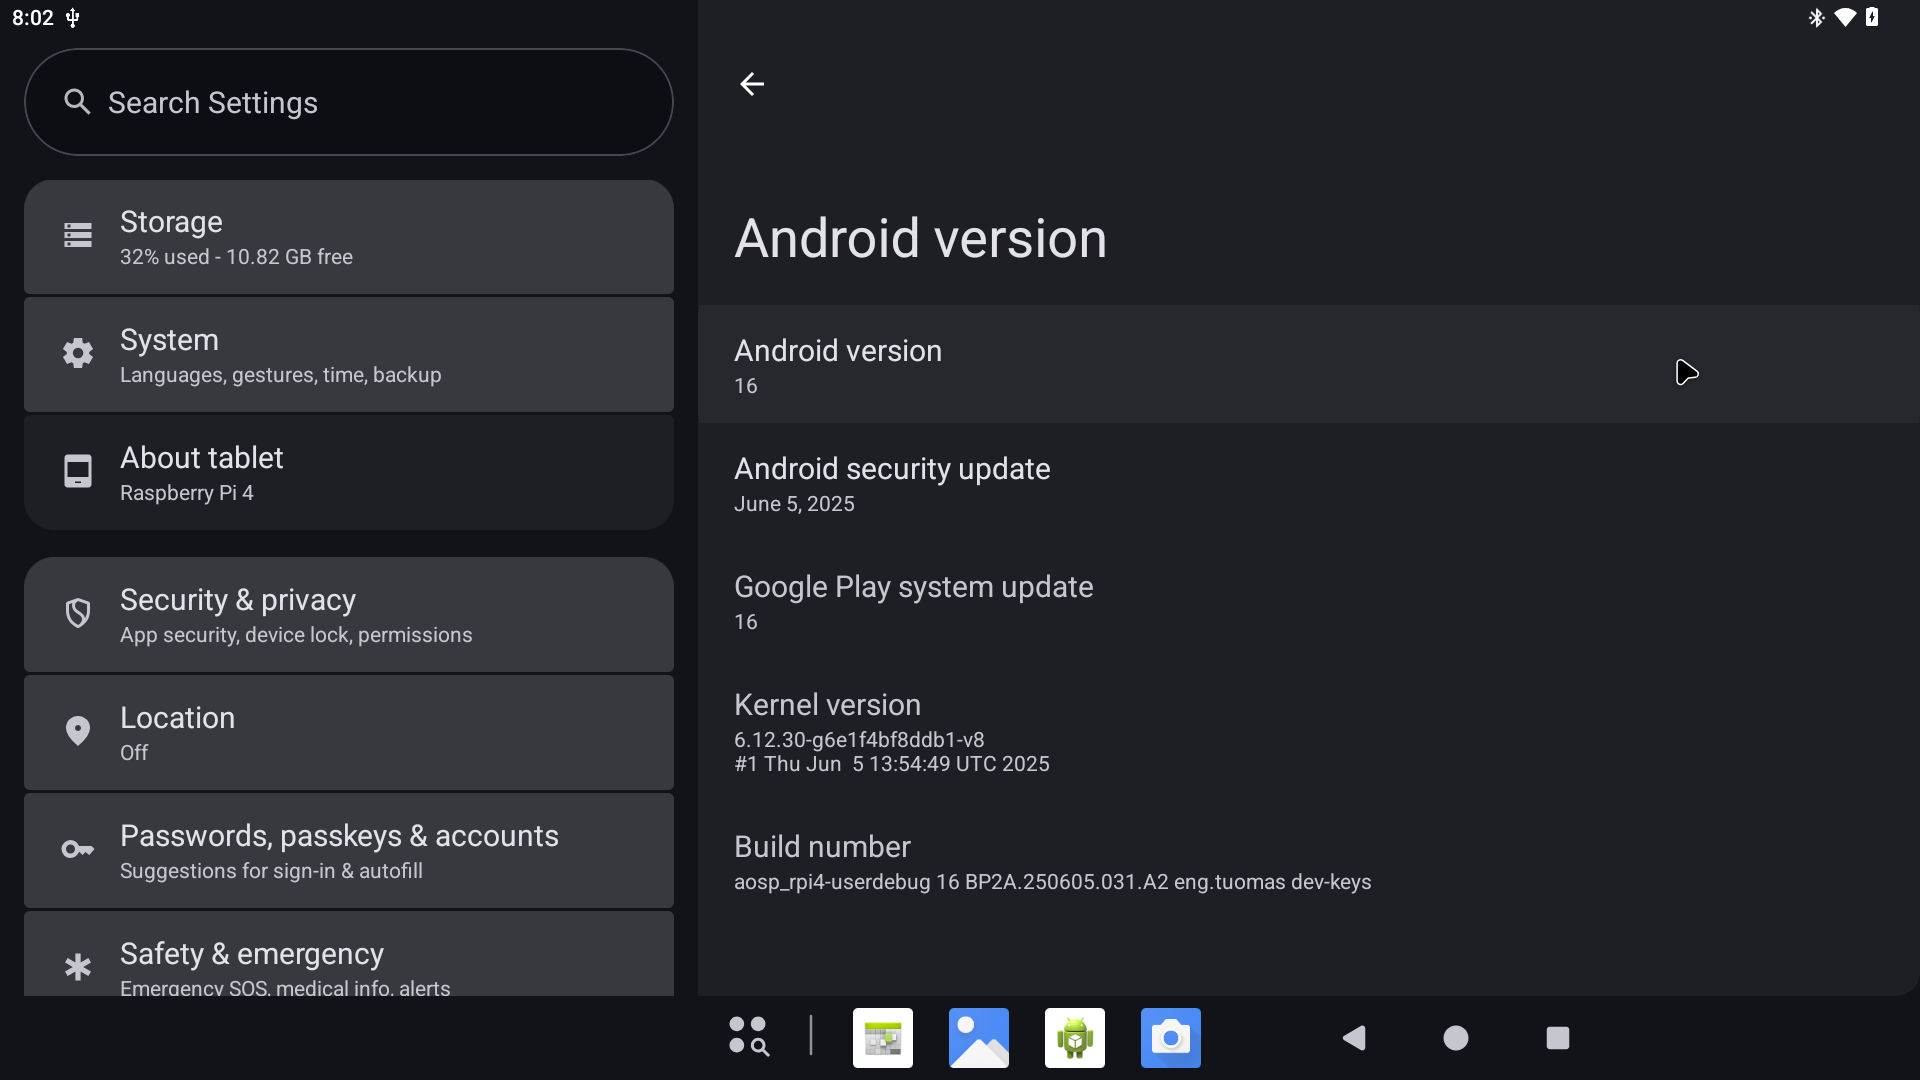Launch the green Android app icon

point(1074,1038)
